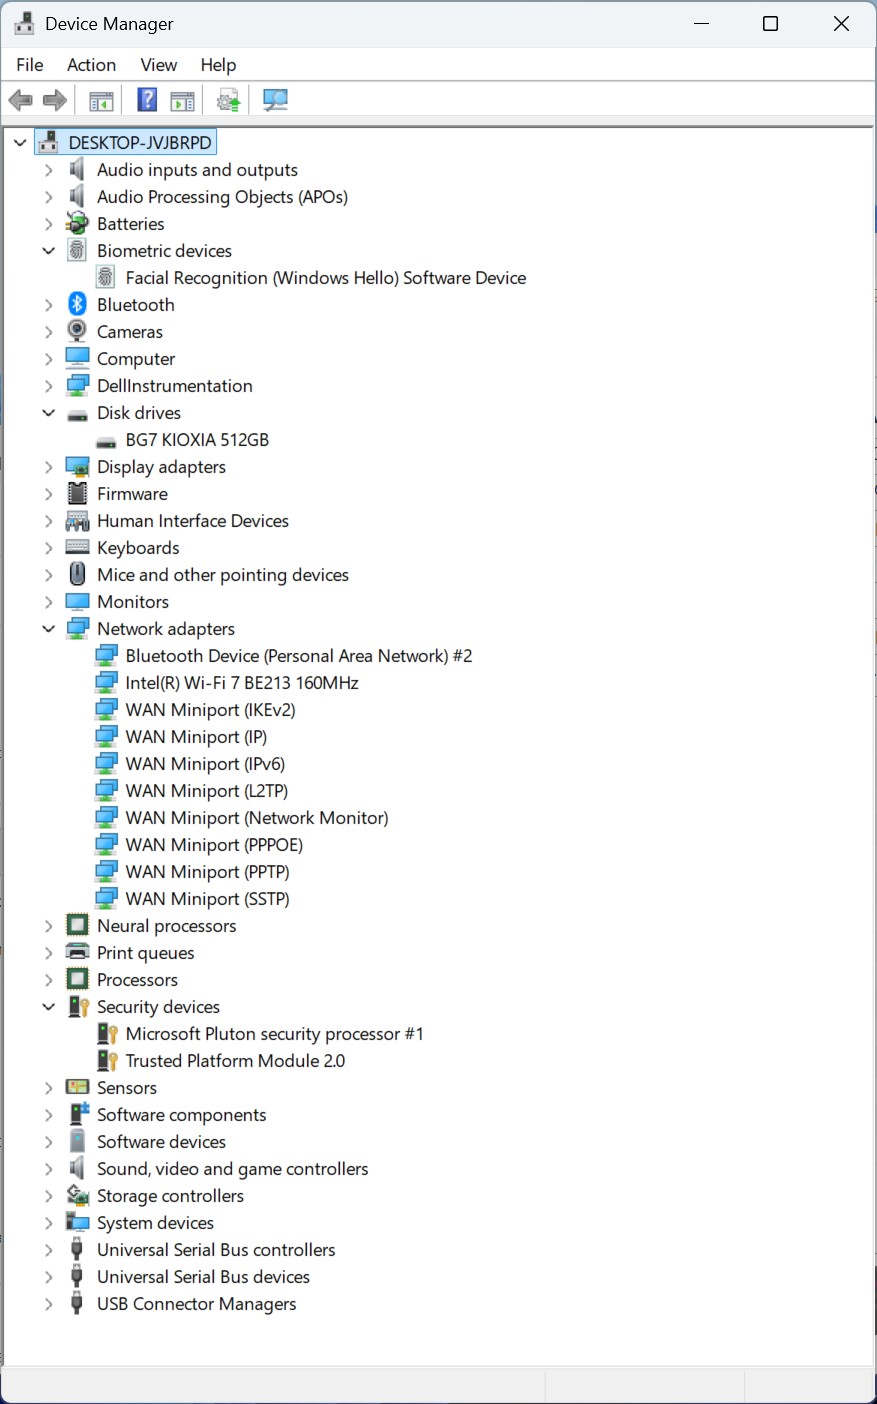877x1404 pixels.
Task: Select Trusted Platform Module 2.0
Action: (x=235, y=1061)
